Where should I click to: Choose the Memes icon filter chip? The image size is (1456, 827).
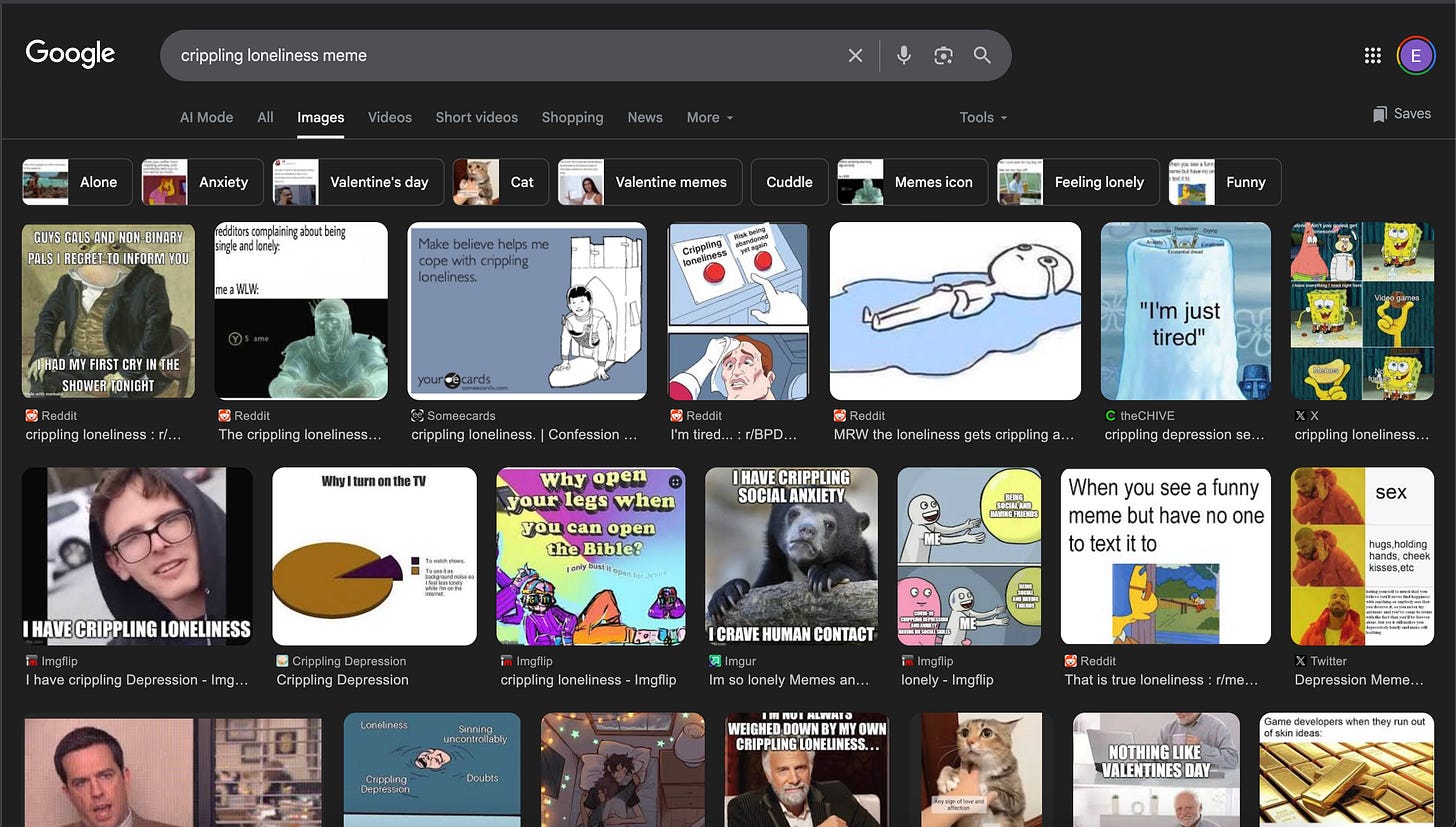tap(912, 182)
